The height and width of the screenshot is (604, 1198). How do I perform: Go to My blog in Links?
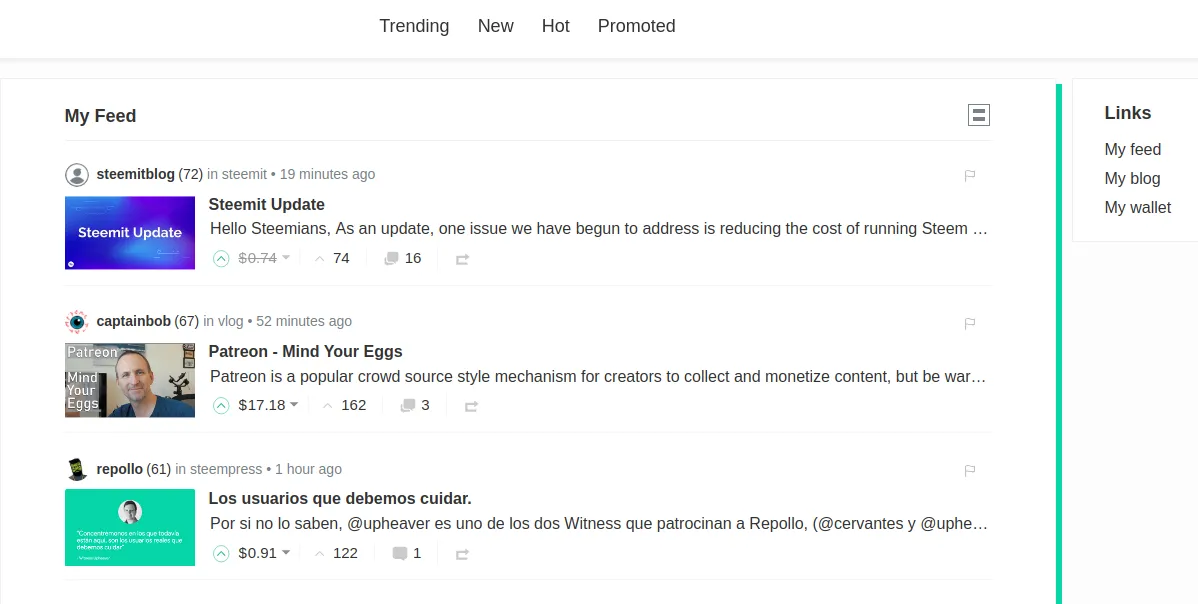(1132, 179)
